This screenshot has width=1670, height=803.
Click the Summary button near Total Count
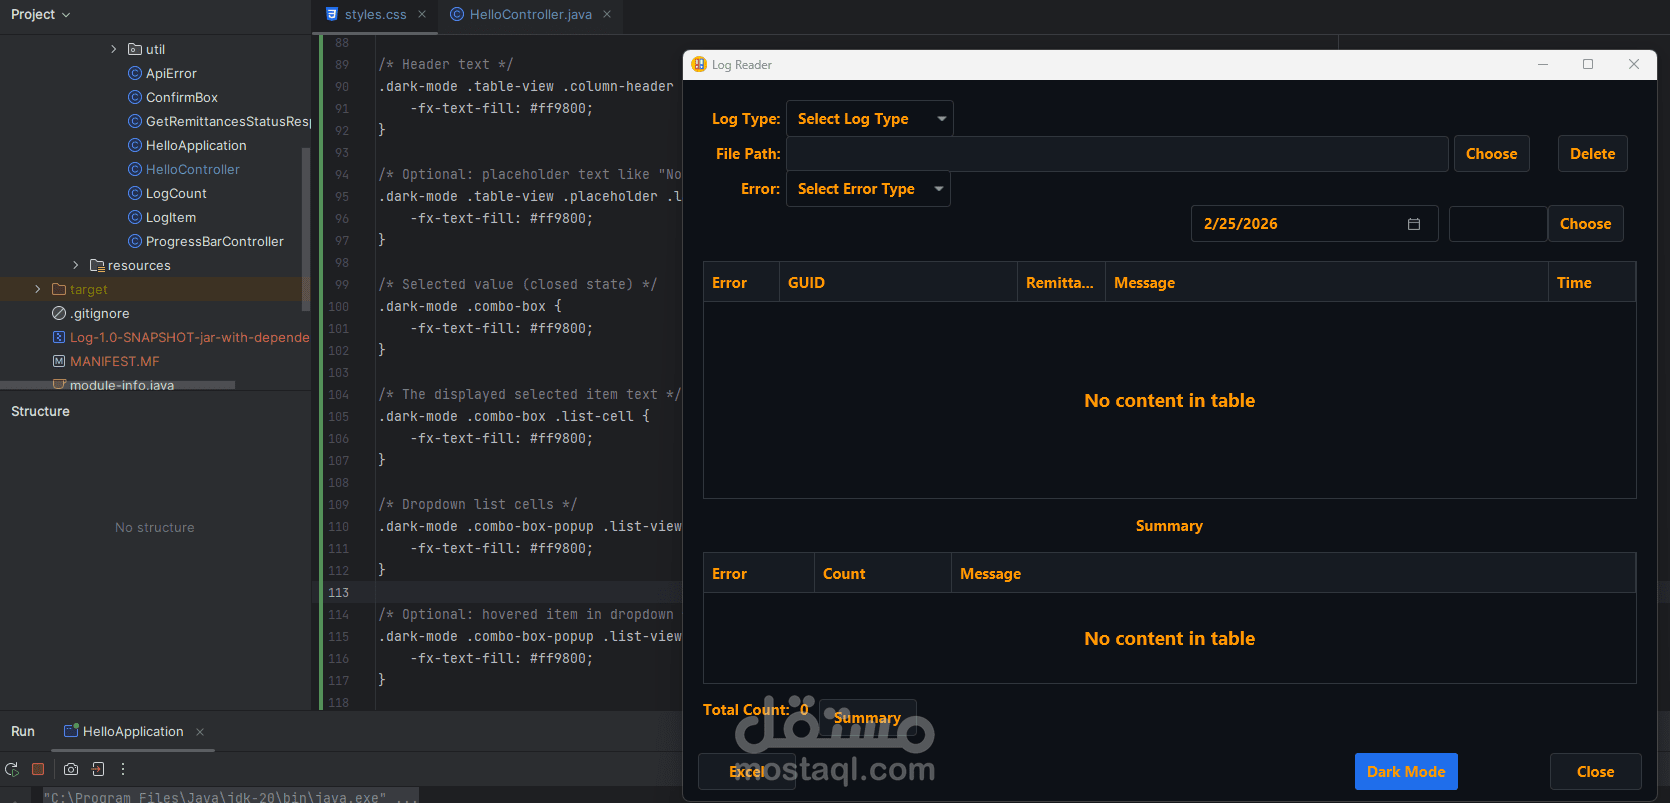tap(867, 718)
